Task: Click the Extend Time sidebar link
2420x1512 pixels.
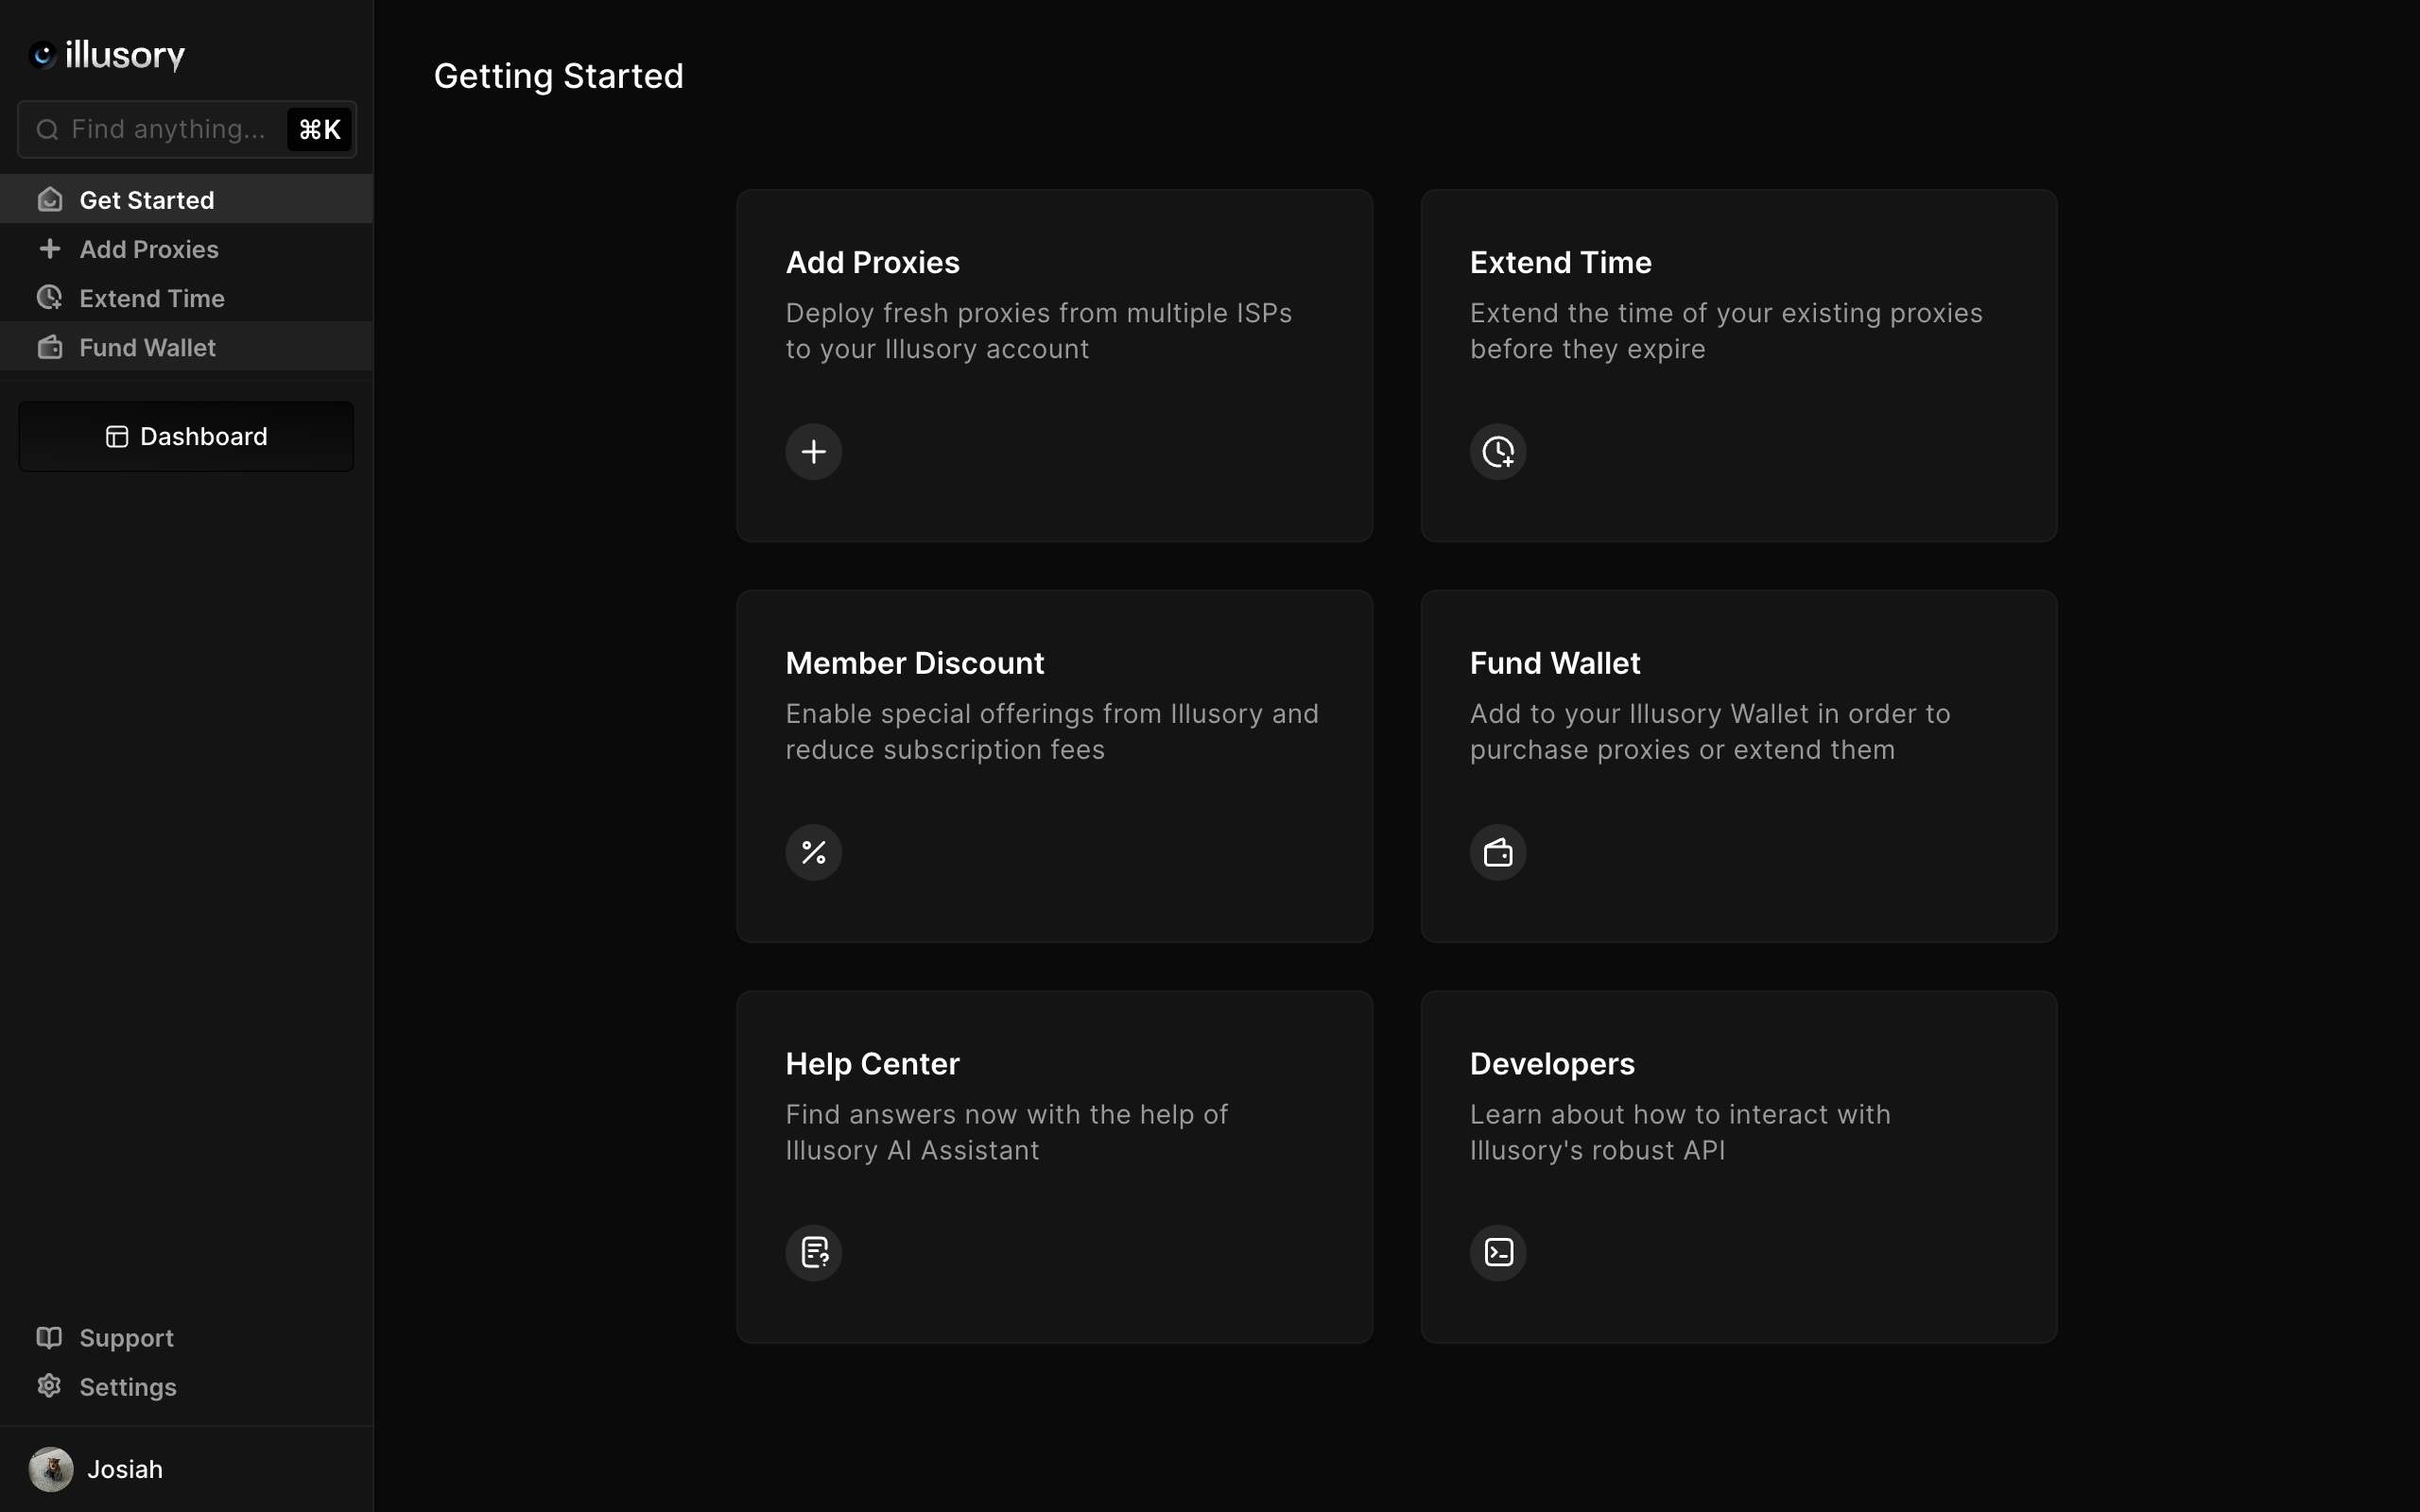Action: [x=151, y=298]
